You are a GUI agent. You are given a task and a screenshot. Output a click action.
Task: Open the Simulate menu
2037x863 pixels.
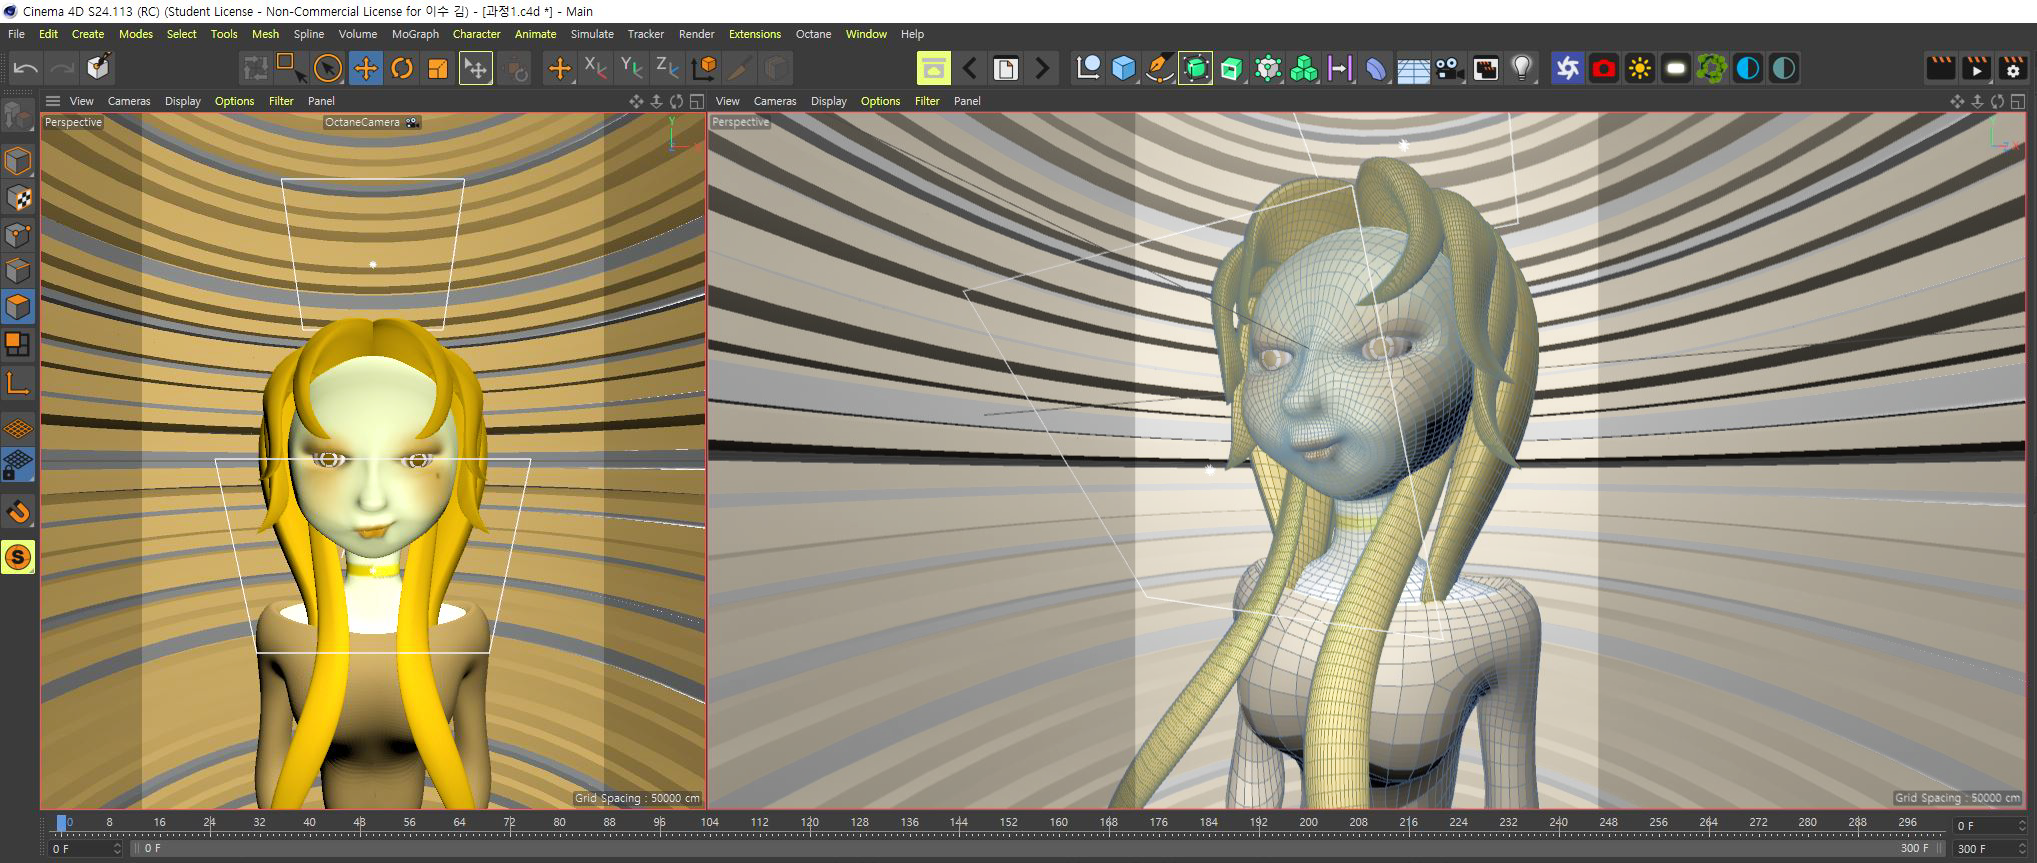[592, 34]
